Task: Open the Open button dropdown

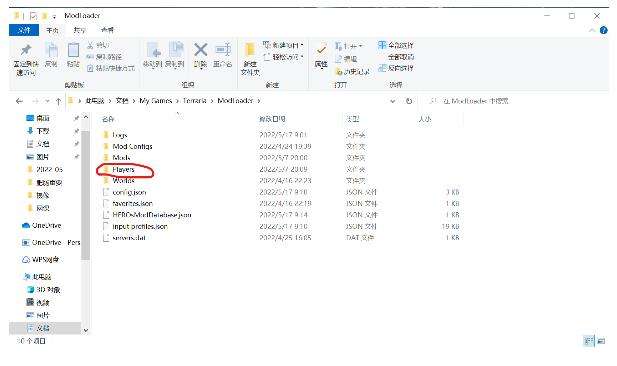Action: click(x=360, y=46)
